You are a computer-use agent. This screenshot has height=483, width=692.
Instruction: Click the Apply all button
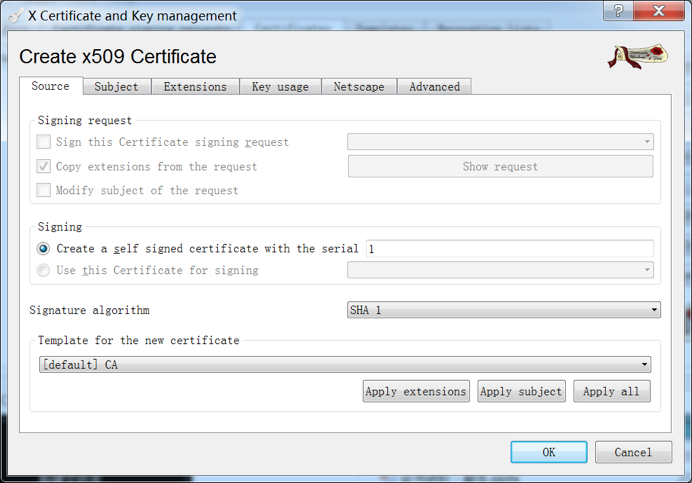611,391
